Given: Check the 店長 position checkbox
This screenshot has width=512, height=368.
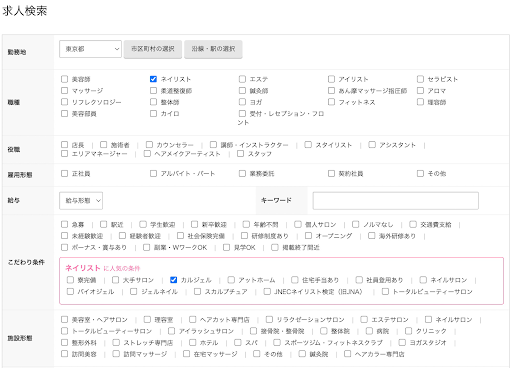Looking at the screenshot, I should (64, 145).
